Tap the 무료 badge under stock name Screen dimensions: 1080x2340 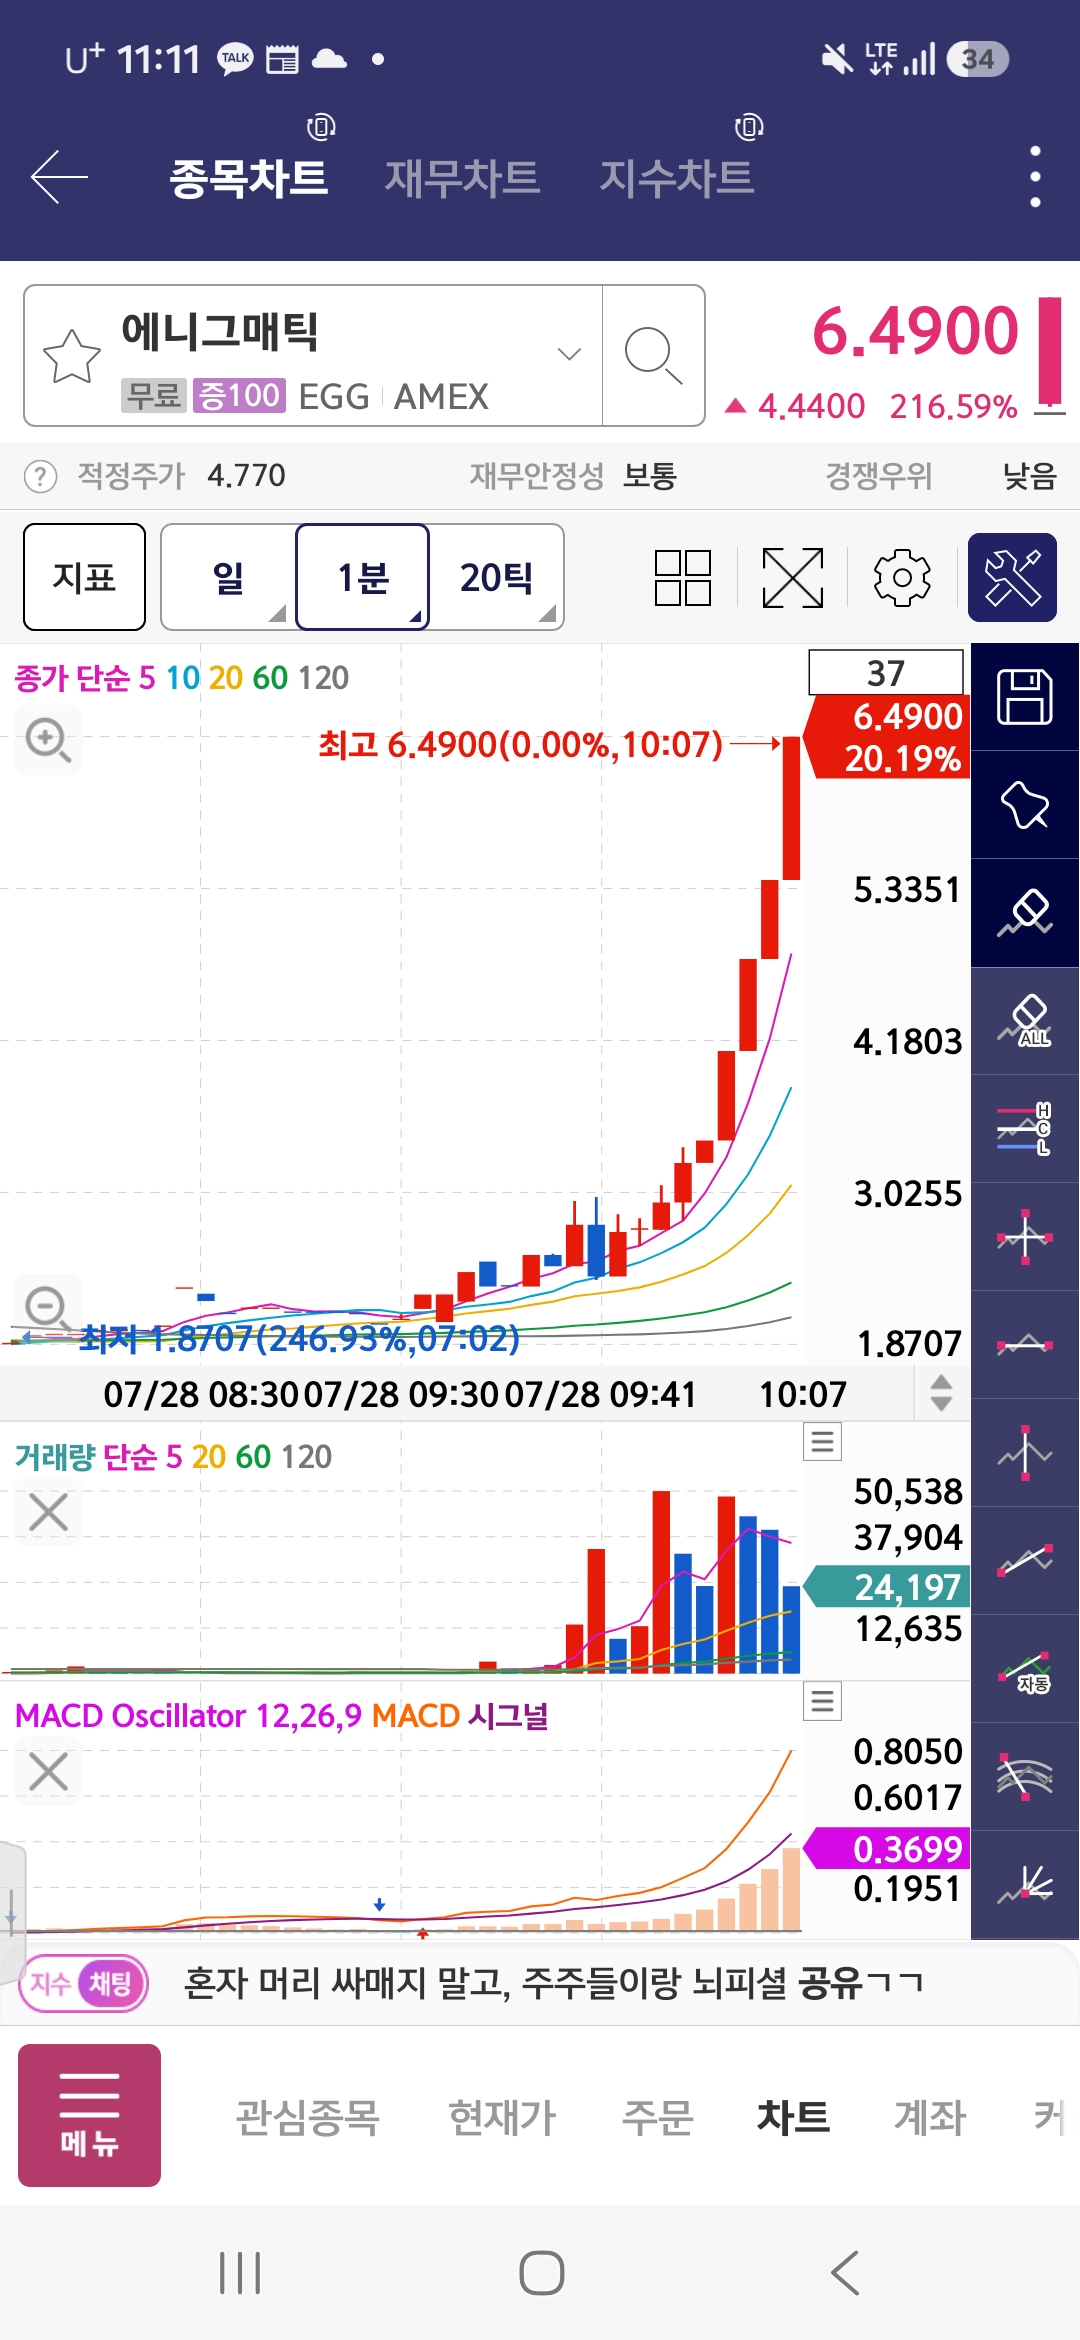point(154,396)
